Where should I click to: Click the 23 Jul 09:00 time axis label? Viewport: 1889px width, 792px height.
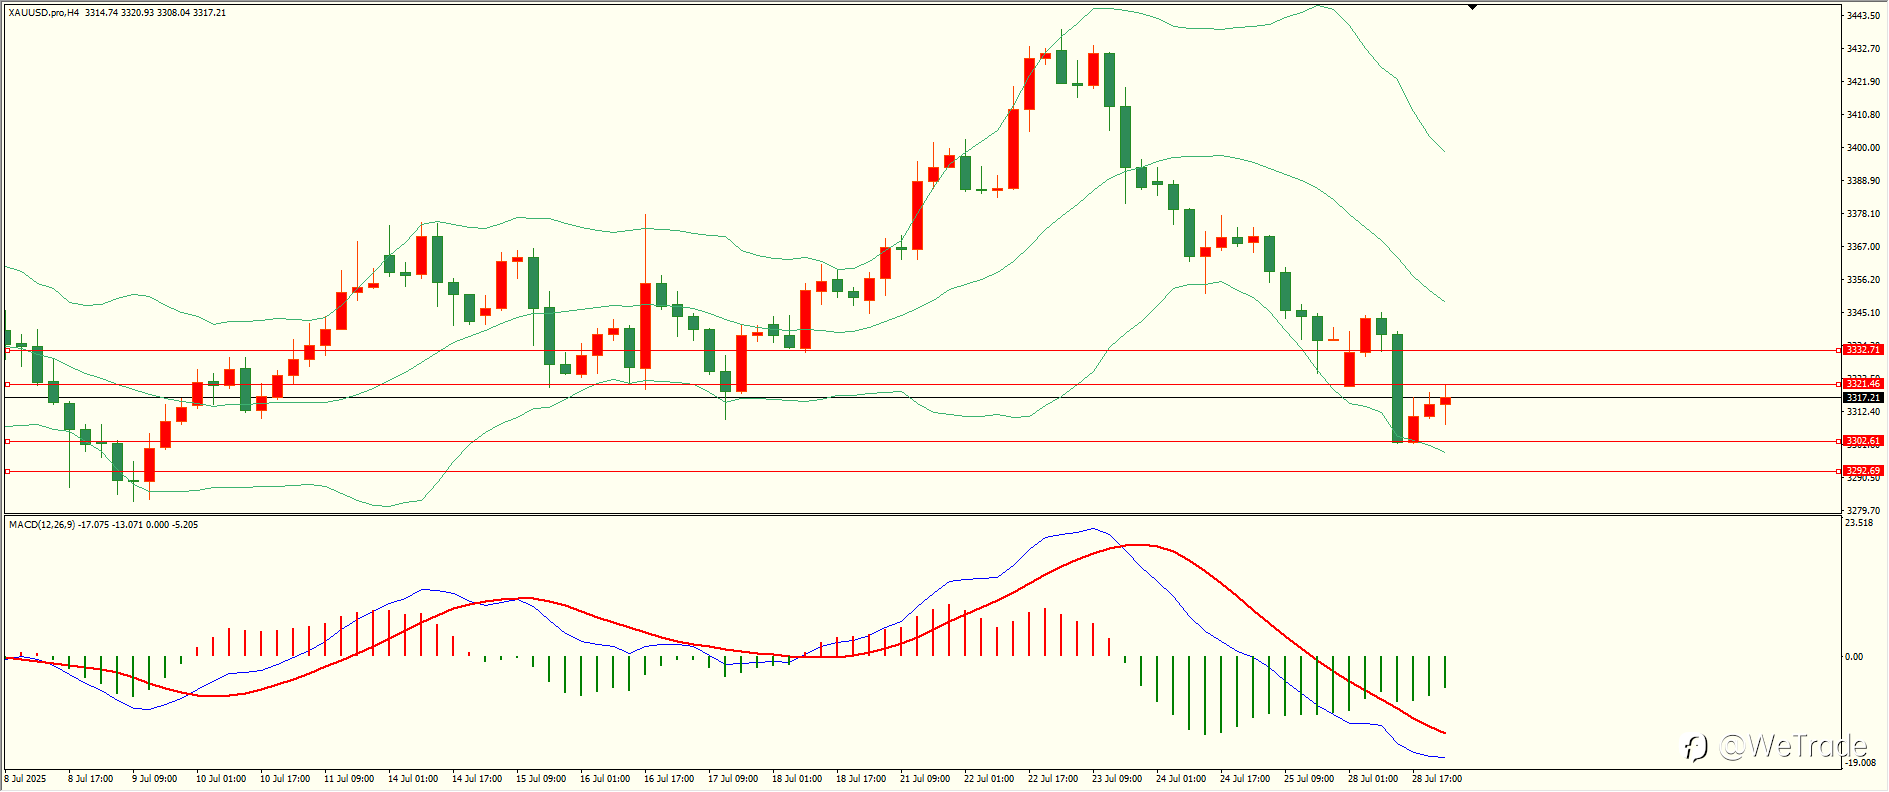point(1117,779)
